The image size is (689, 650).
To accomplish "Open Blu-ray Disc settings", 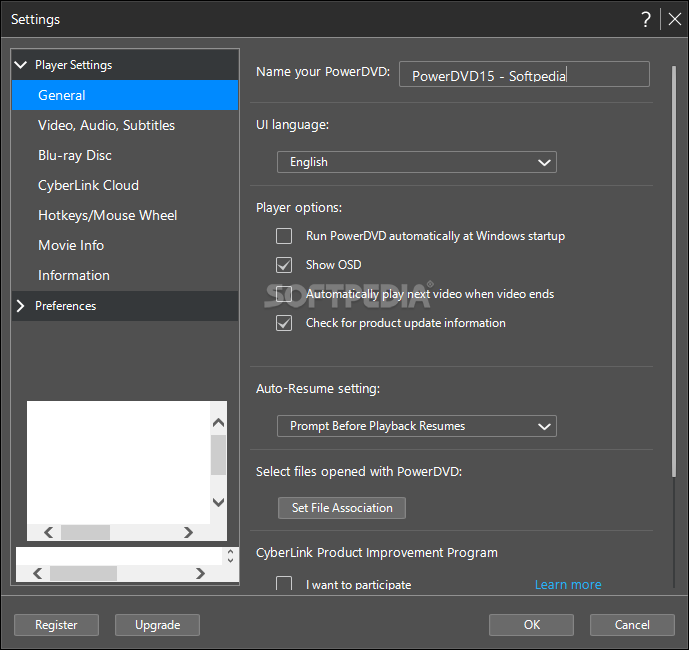I will (x=125, y=155).
